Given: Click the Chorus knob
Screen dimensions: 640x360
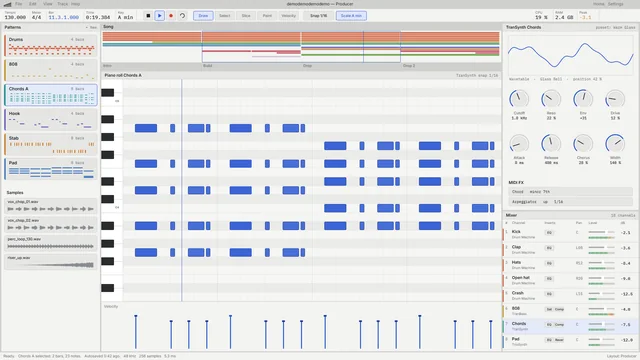Looking at the screenshot, I should [x=583, y=144].
